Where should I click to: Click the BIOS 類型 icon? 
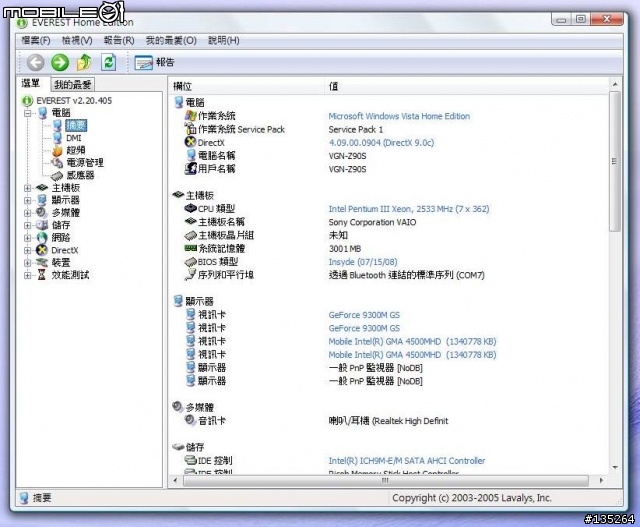(x=191, y=262)
